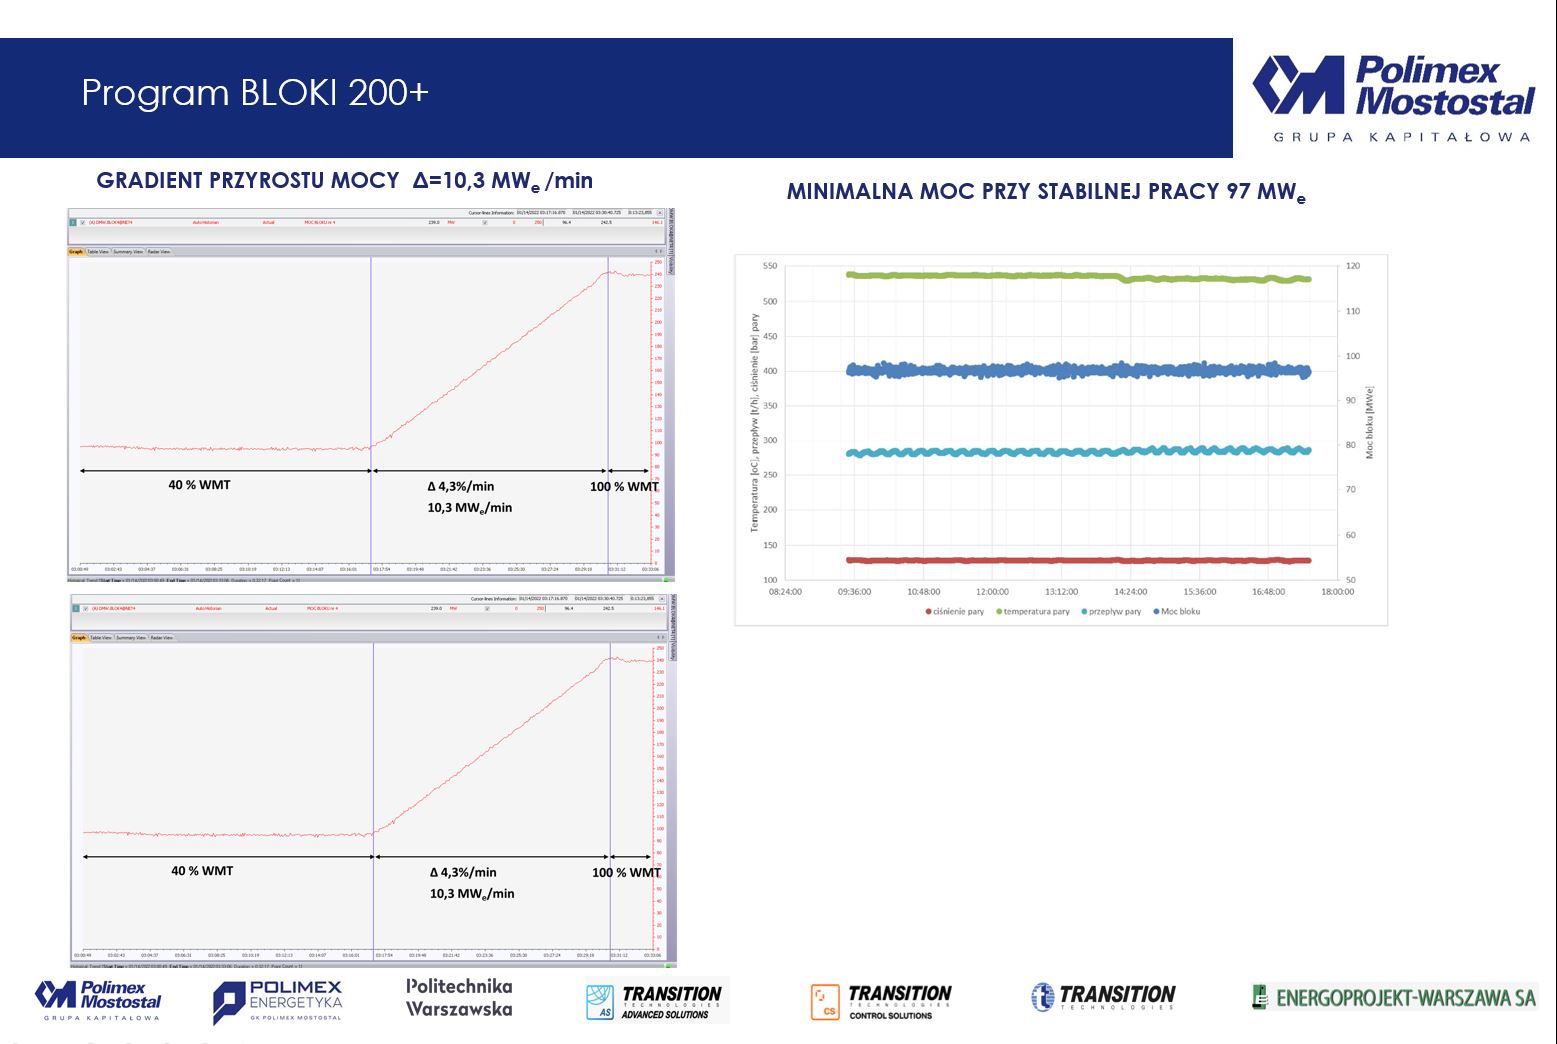Viewport: 1557px width, 1044px height.
Task: Click the tab scroll arrows in the lower trend
Action: pyautogui.click(x=660, y=637)
